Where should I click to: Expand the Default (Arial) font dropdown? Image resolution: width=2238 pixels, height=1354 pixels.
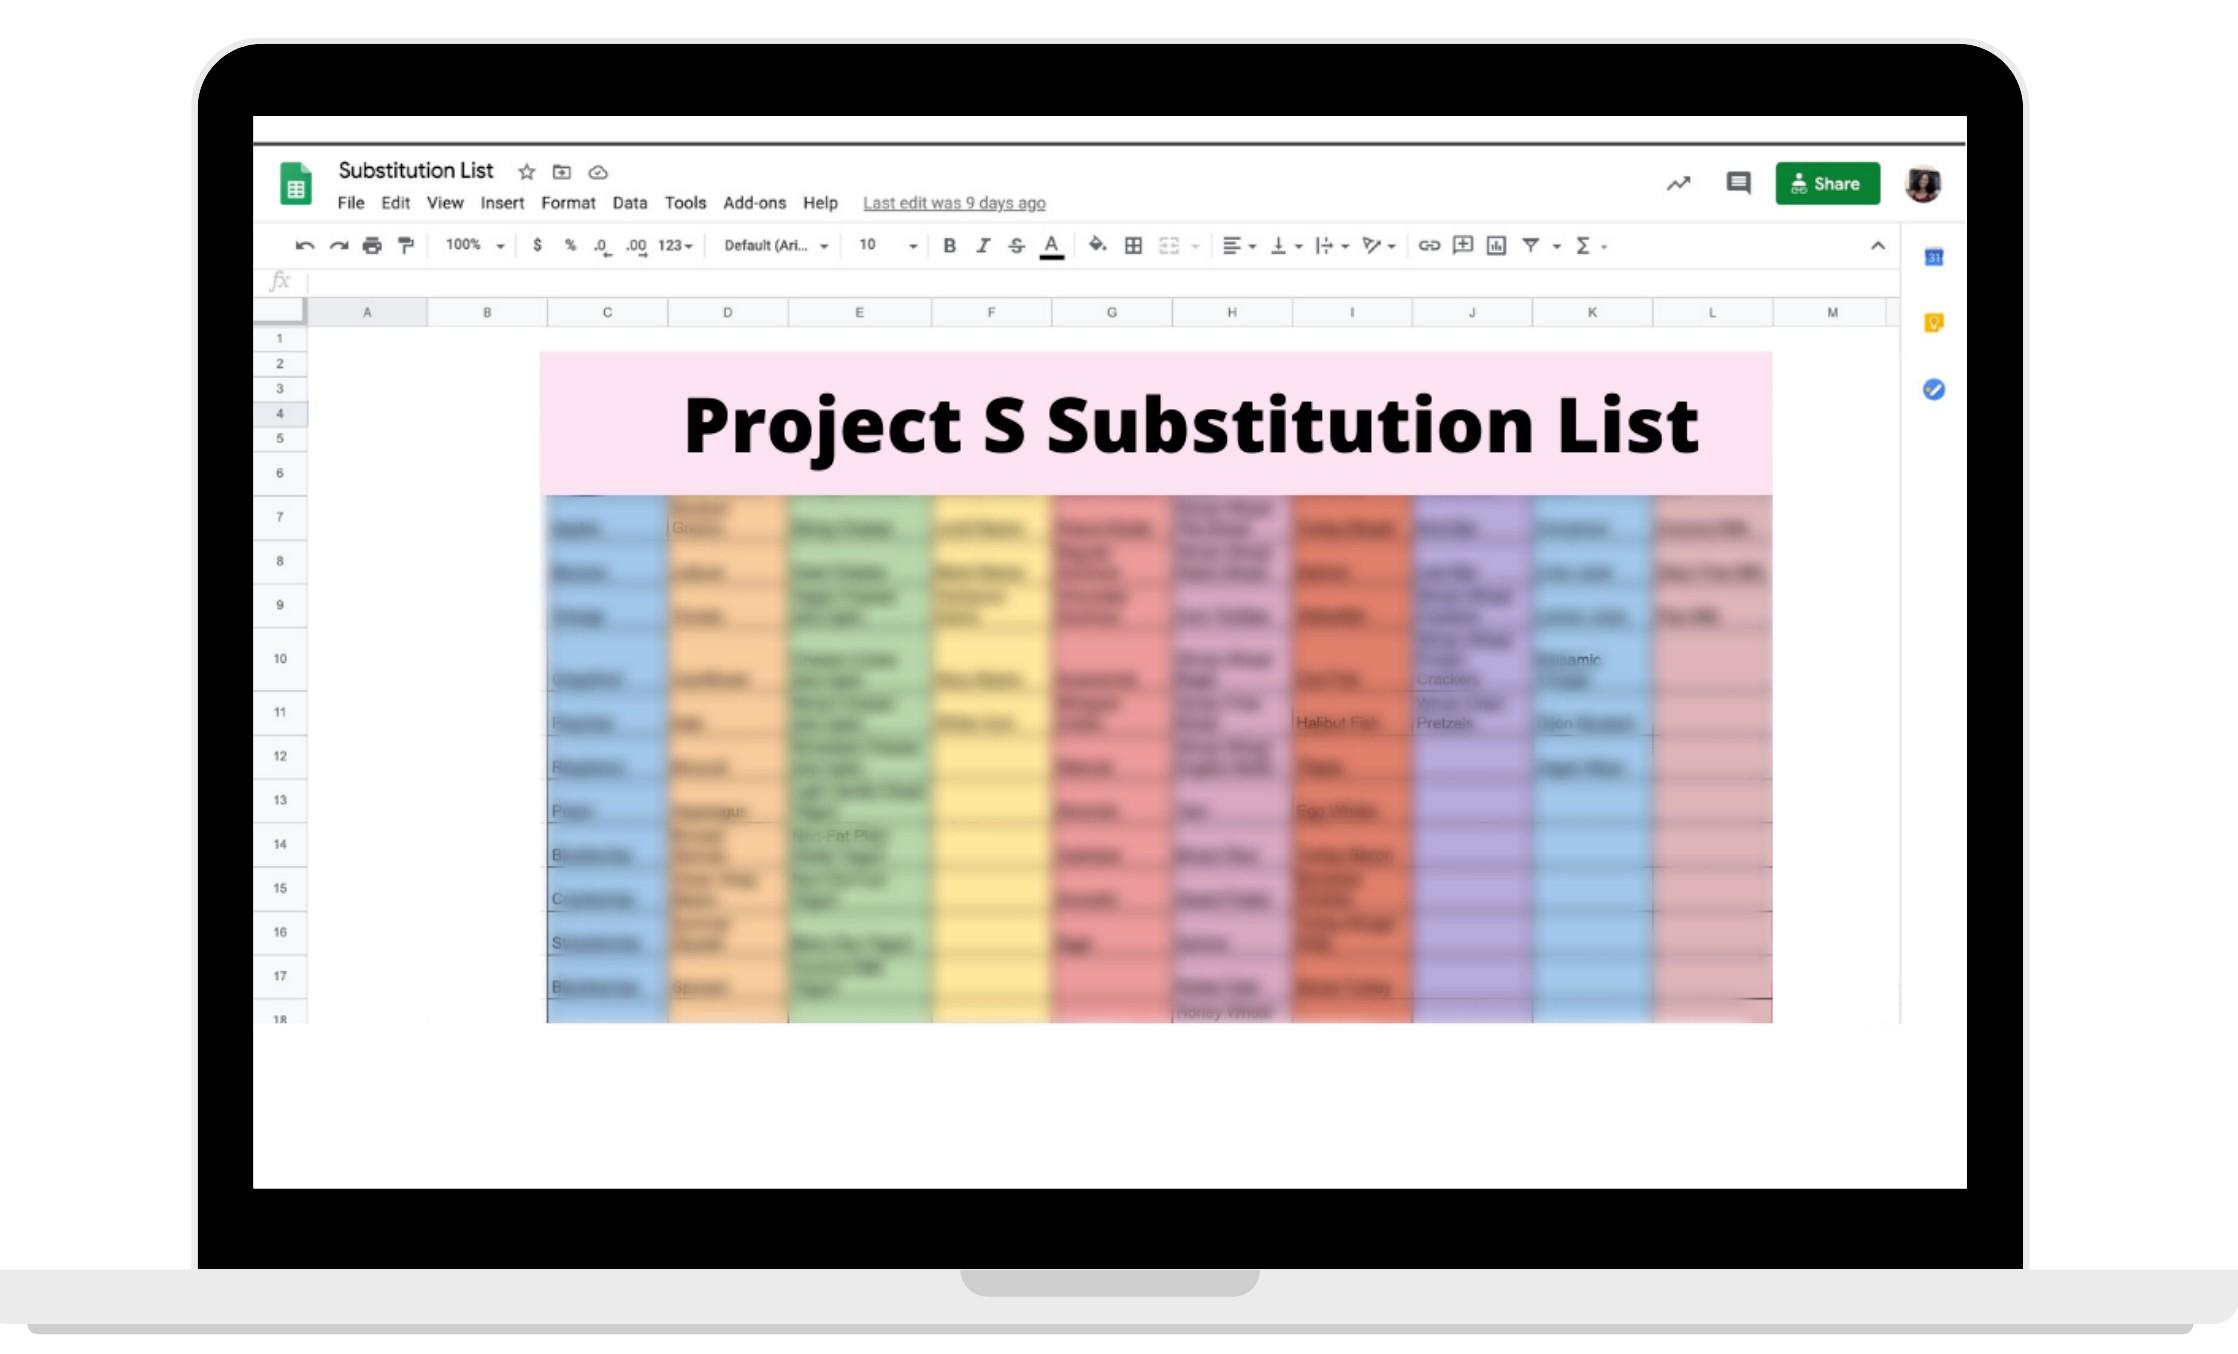[x=776, y=245]
